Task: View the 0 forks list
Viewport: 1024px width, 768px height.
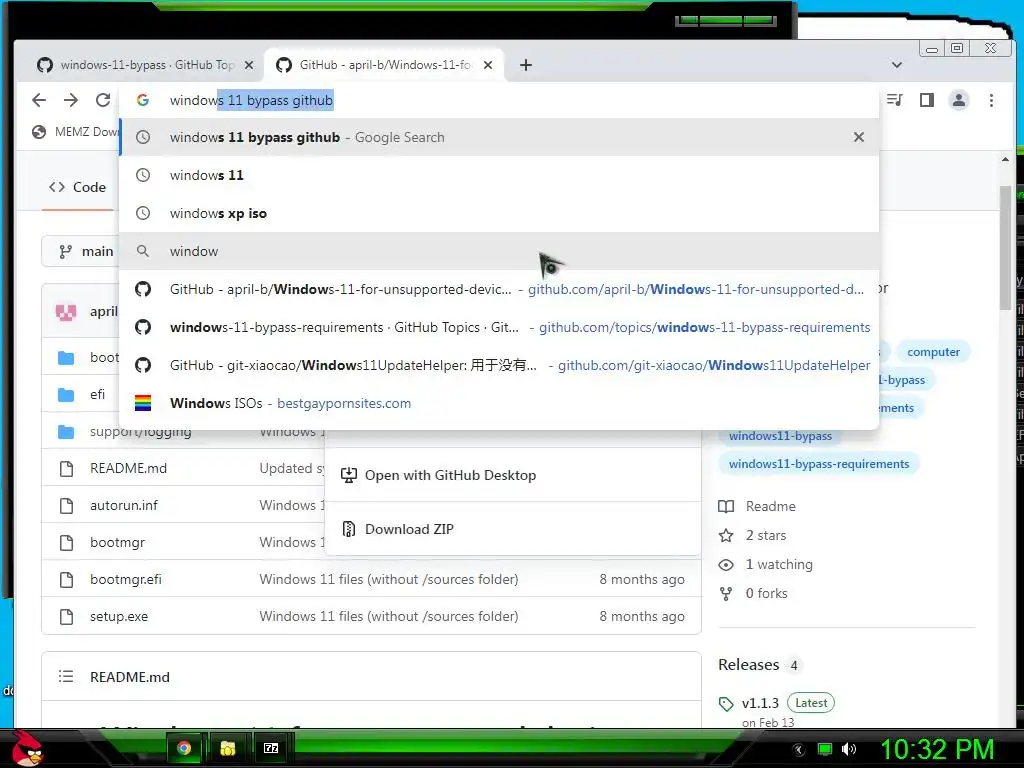Action: pos(754,593)
